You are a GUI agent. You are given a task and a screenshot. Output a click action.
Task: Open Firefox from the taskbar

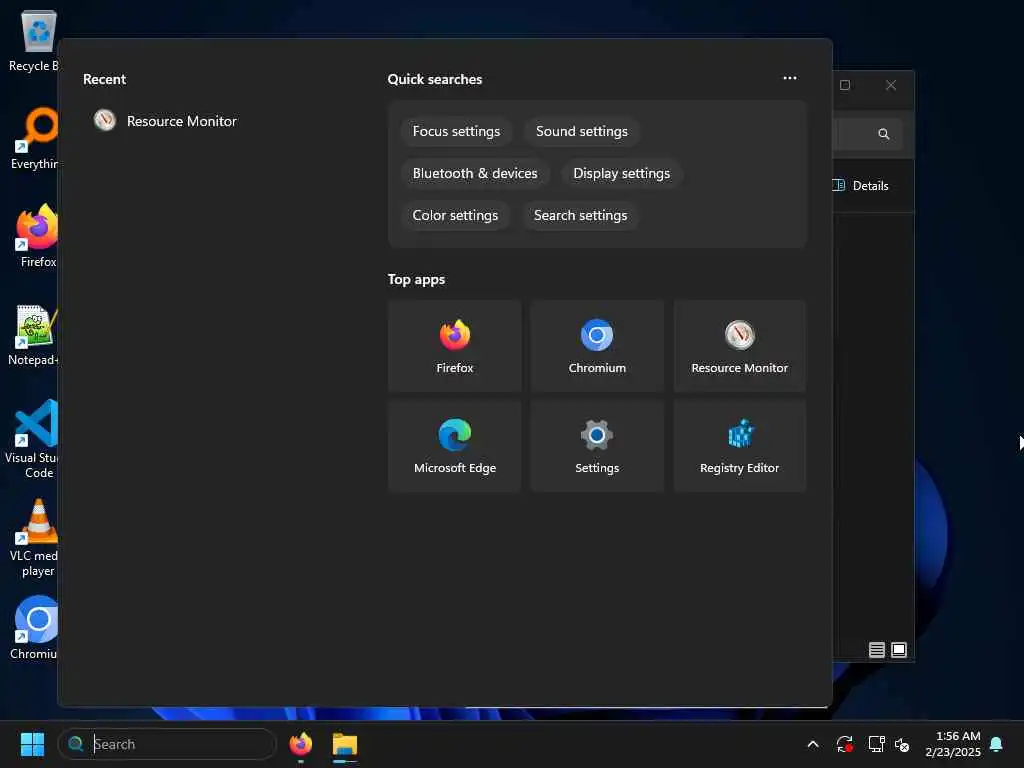(x=300, y=744)
